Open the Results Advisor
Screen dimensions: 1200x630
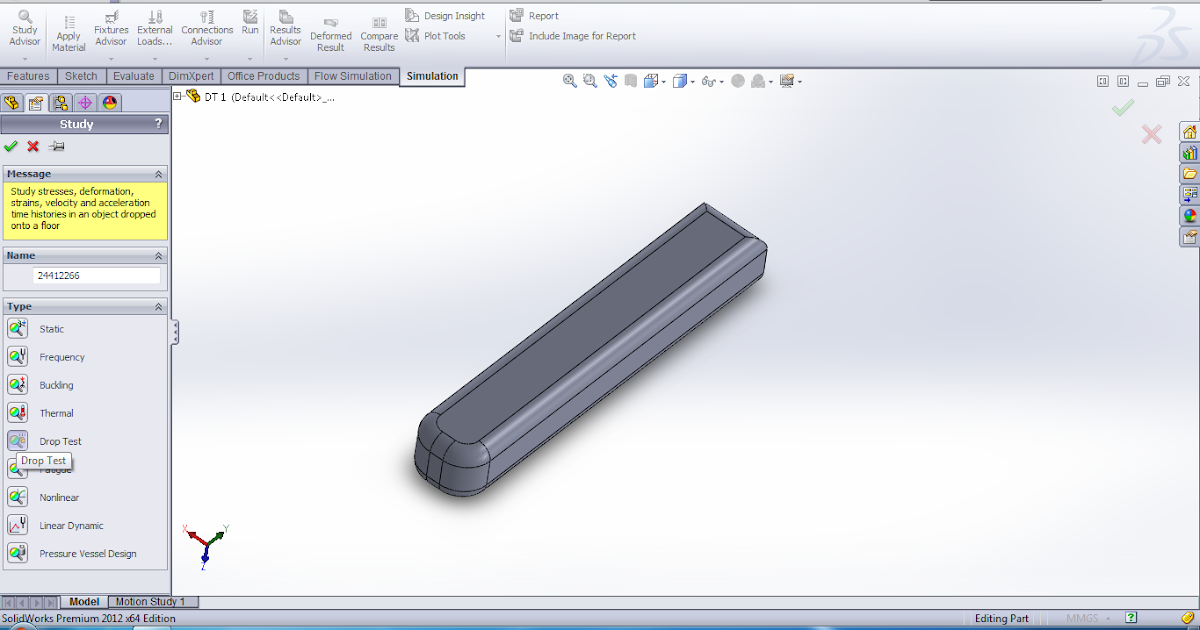(x=285, y=30)
